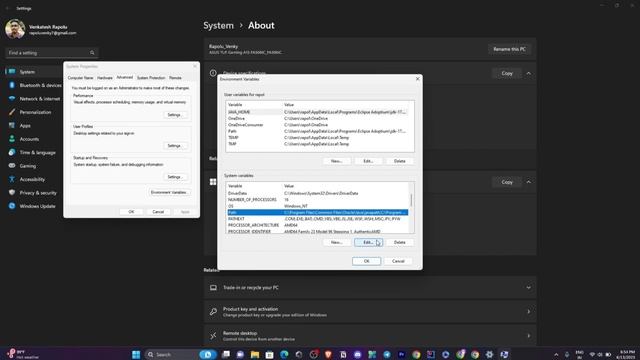The height and width of the screenshot is (360, 640).
Task: Click Delete under User variables
Action: tap(400, 161)
